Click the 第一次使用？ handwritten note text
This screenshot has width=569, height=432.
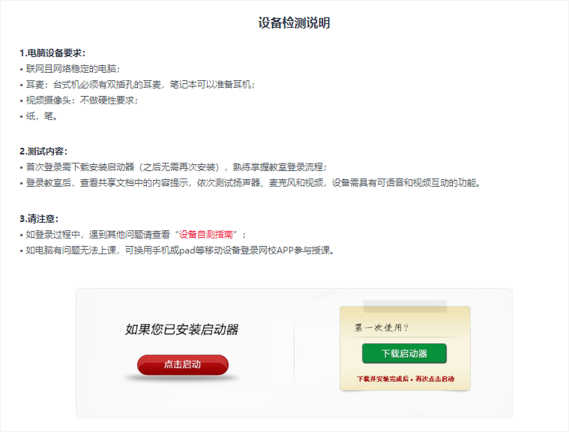tap(381, 328)
